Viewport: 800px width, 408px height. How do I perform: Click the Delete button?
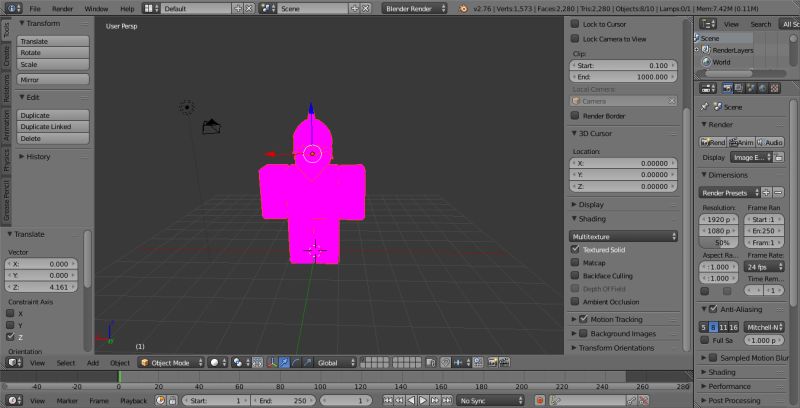53,138
